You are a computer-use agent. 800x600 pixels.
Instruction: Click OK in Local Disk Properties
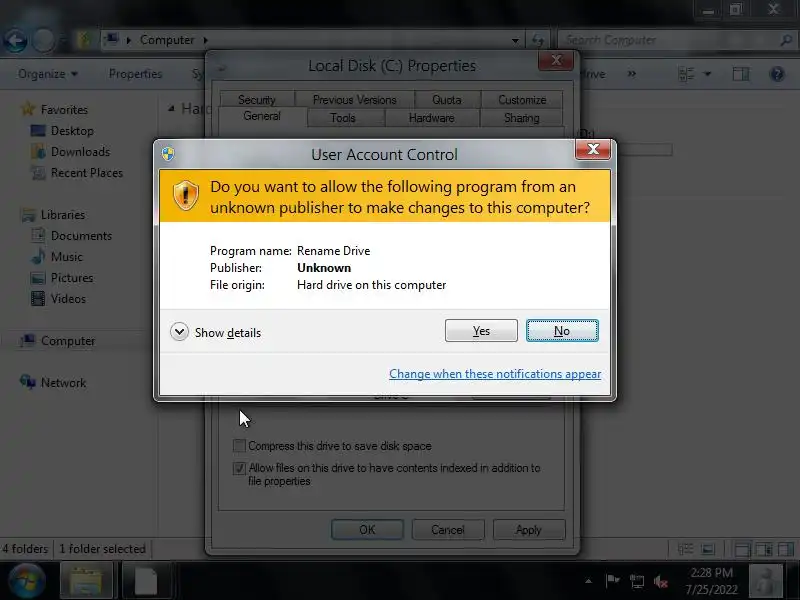click(367, 530)
